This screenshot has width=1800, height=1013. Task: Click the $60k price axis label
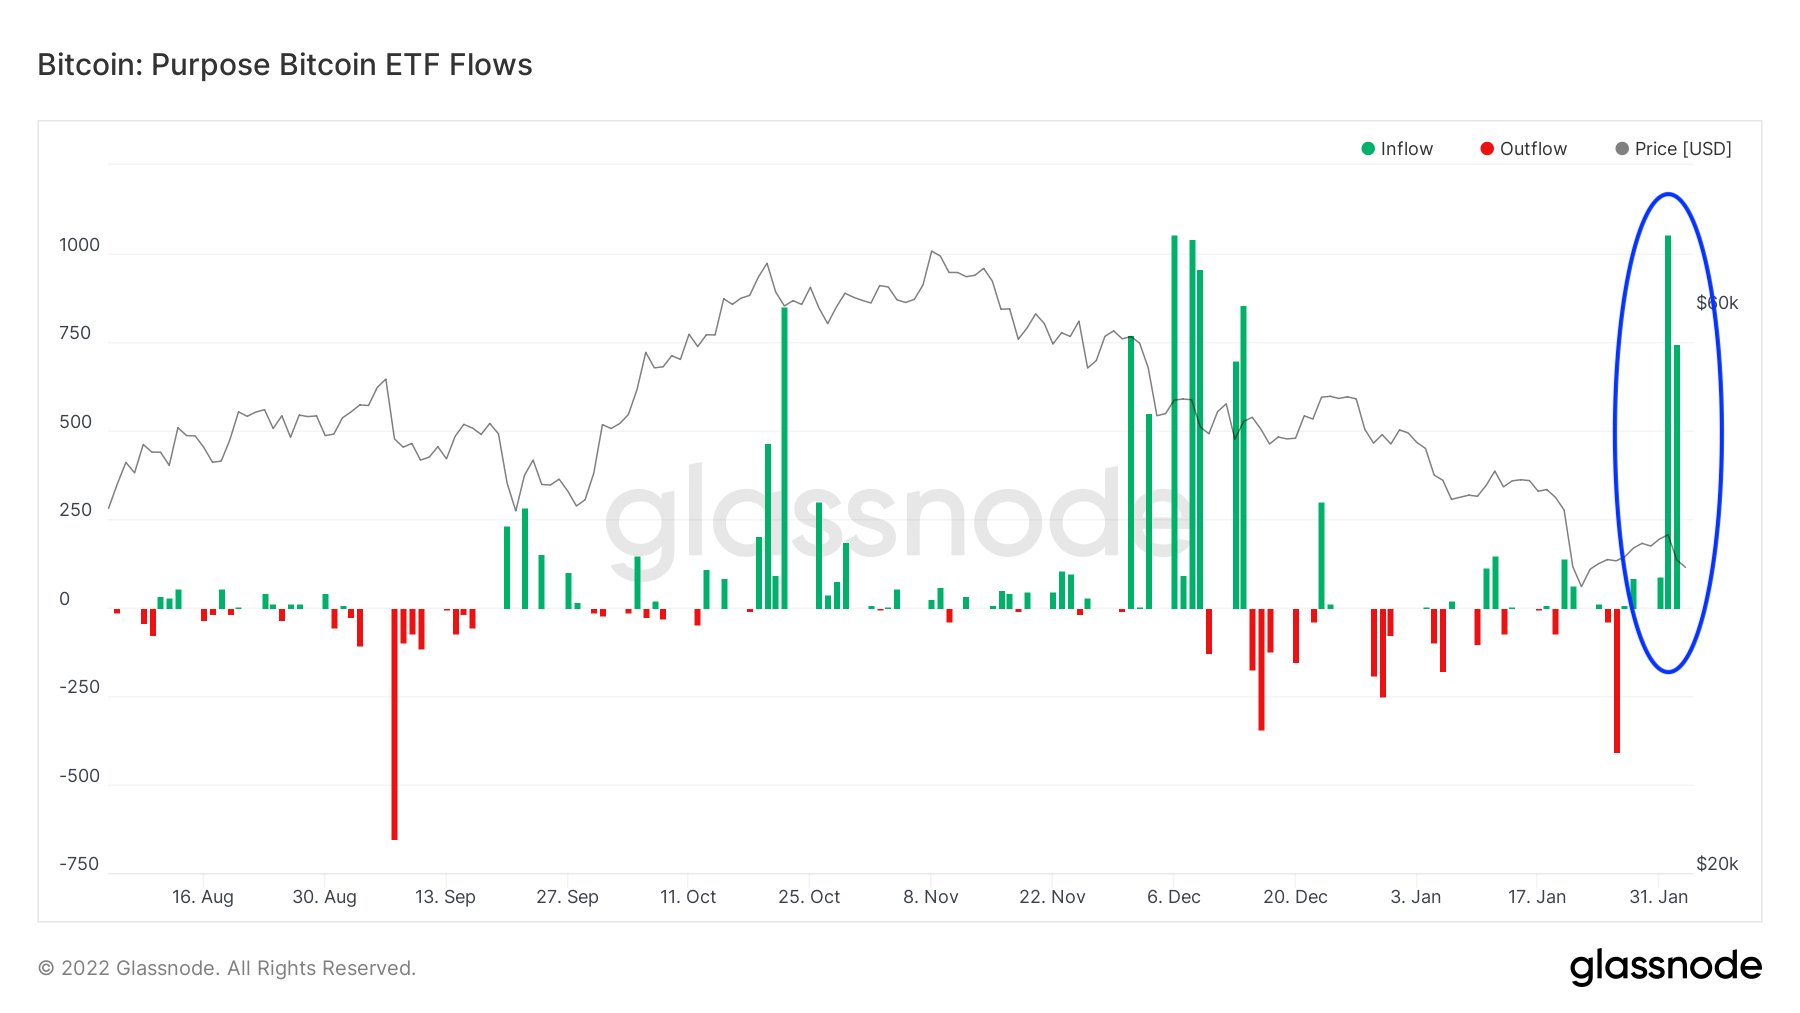coord(1717,303)
